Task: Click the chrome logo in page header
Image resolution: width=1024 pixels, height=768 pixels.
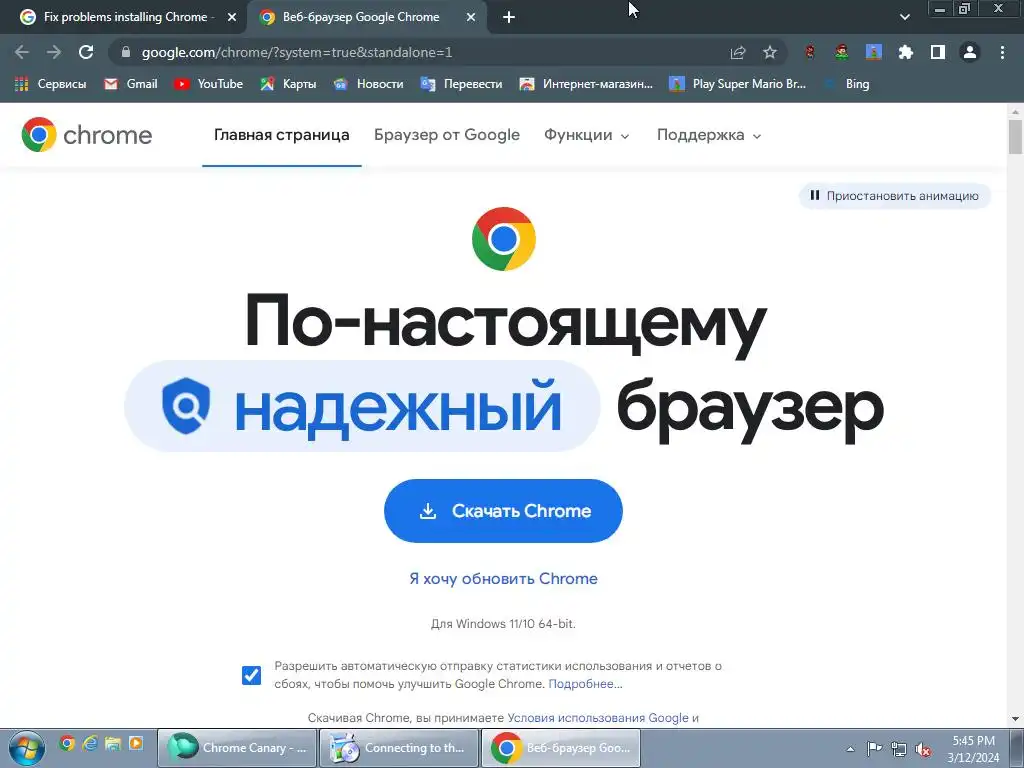Action: (x=86, y=135)
